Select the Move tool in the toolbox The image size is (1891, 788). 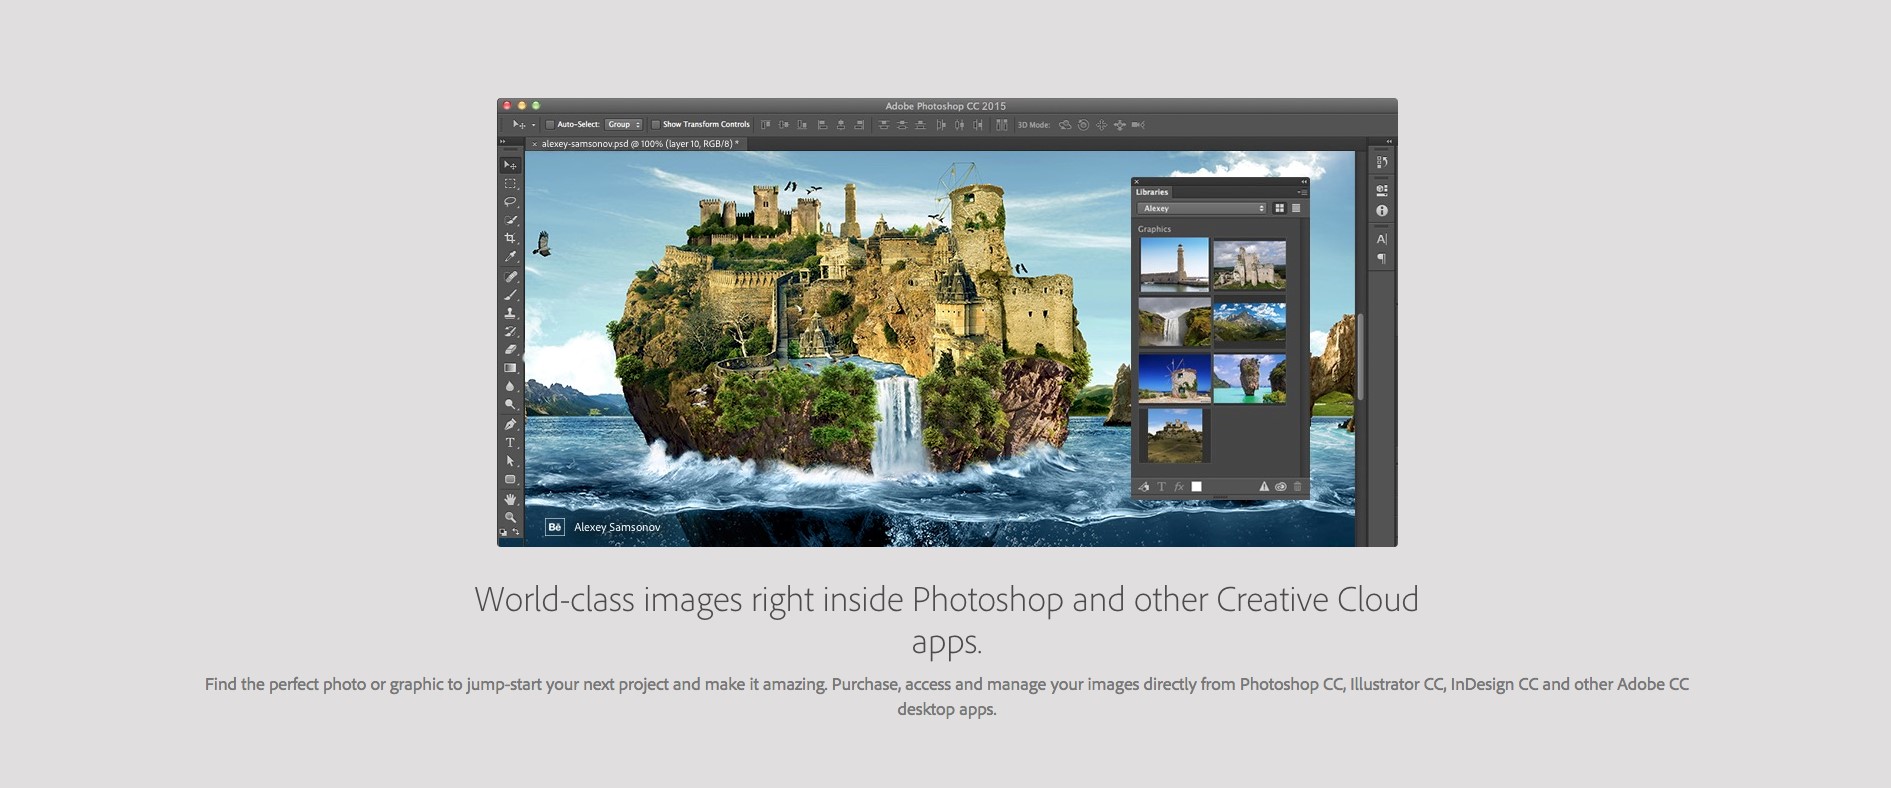click(x=510, y=165)
